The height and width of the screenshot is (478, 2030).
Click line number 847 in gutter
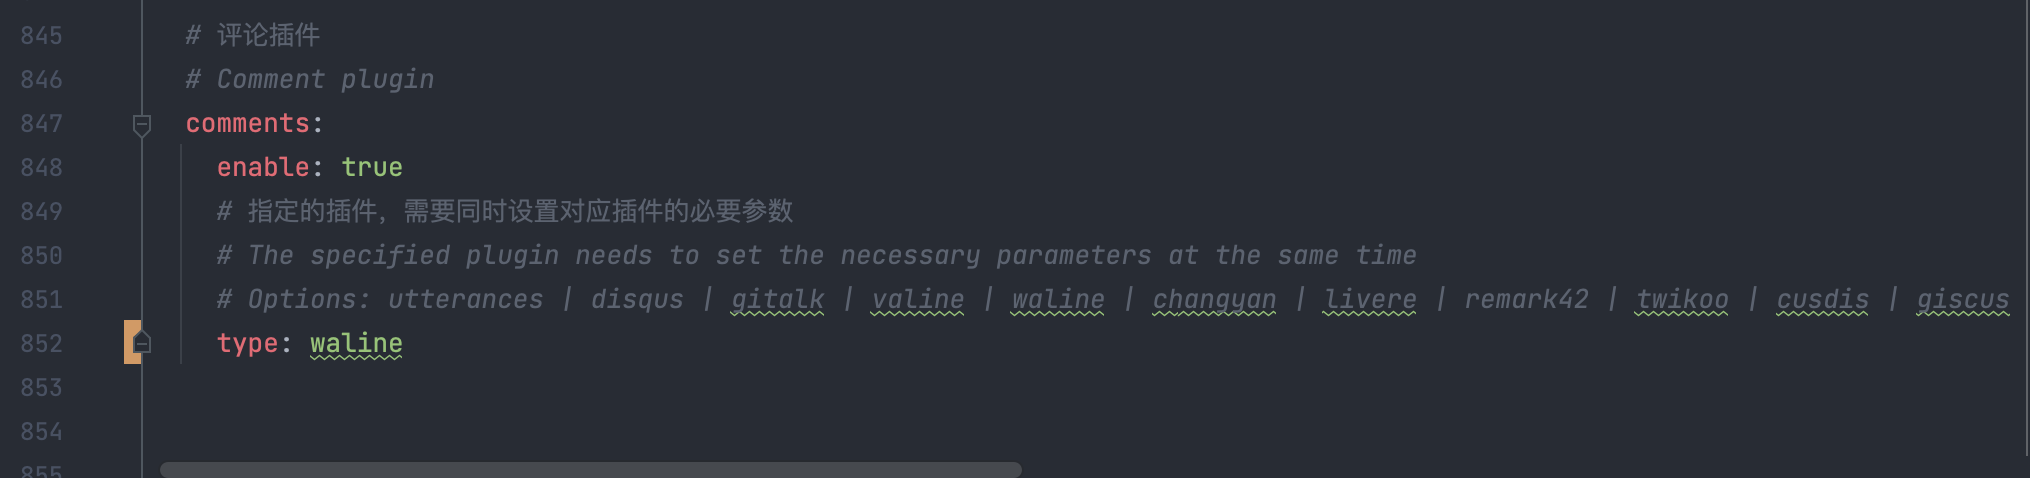coord(42,123)
